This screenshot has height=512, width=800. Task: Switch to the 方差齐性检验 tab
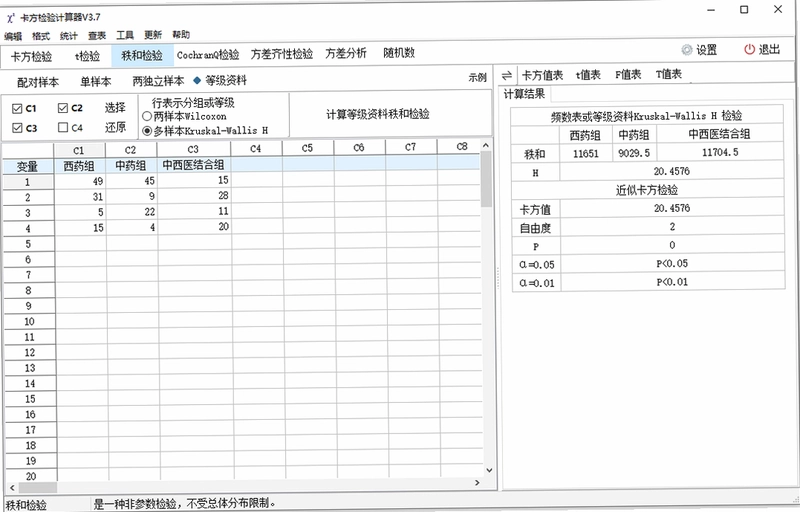coord(282,54)
